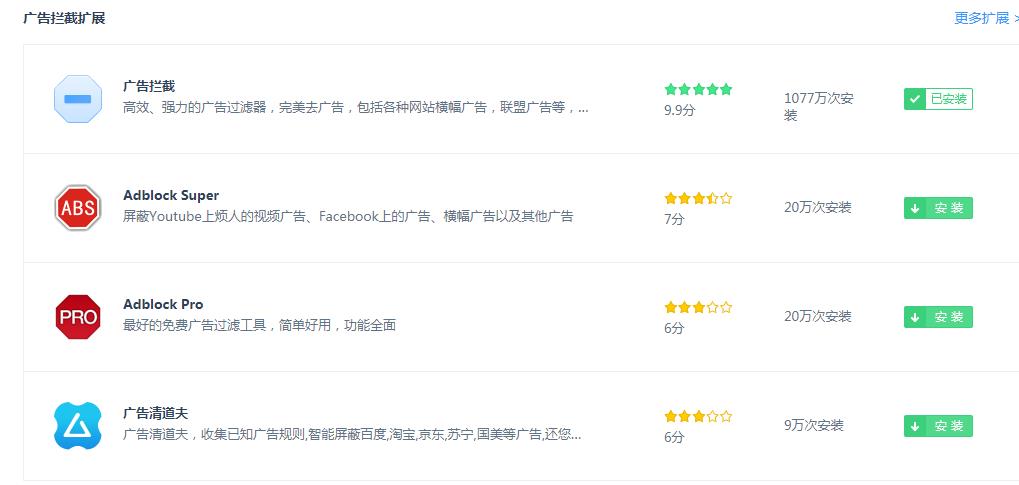Click the Adblock Pro red PRO icon

point(78,317)
